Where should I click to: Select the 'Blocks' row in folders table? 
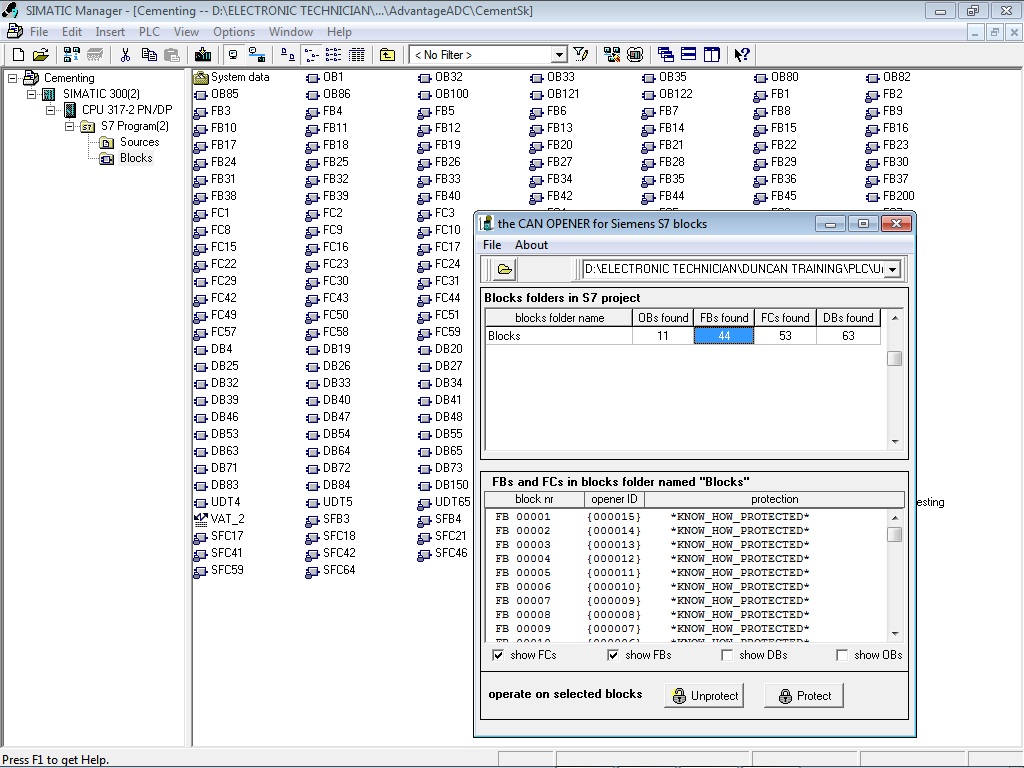click(683, 336)
